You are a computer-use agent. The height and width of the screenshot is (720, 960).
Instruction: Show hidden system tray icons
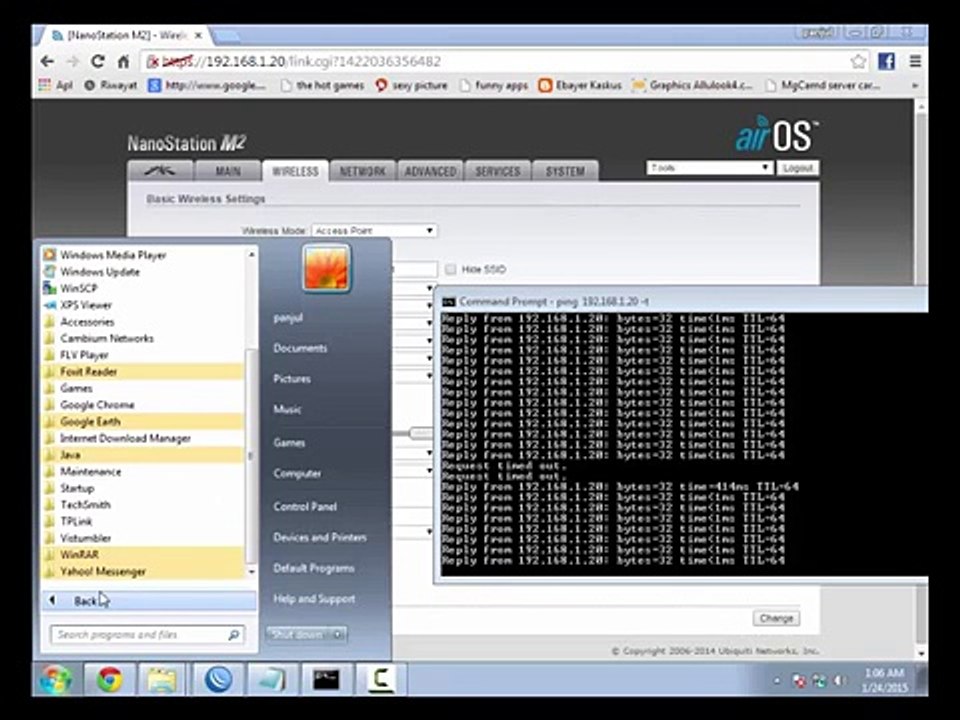[x=777, y=680]
